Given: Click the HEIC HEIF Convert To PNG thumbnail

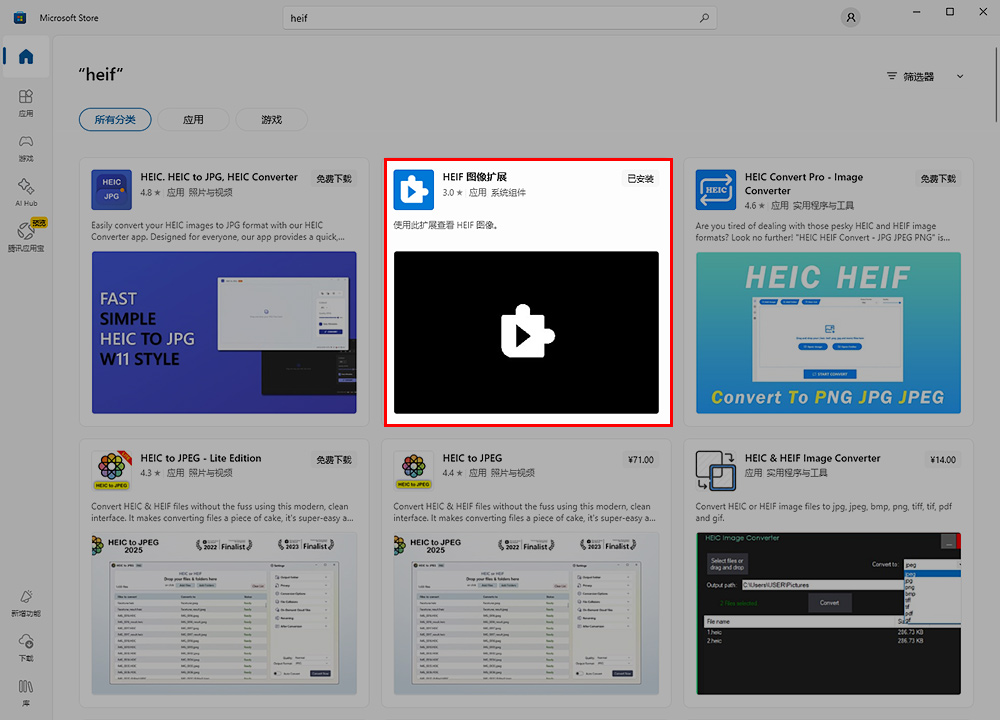Looking at the screenshot, I should pos(828,332).
